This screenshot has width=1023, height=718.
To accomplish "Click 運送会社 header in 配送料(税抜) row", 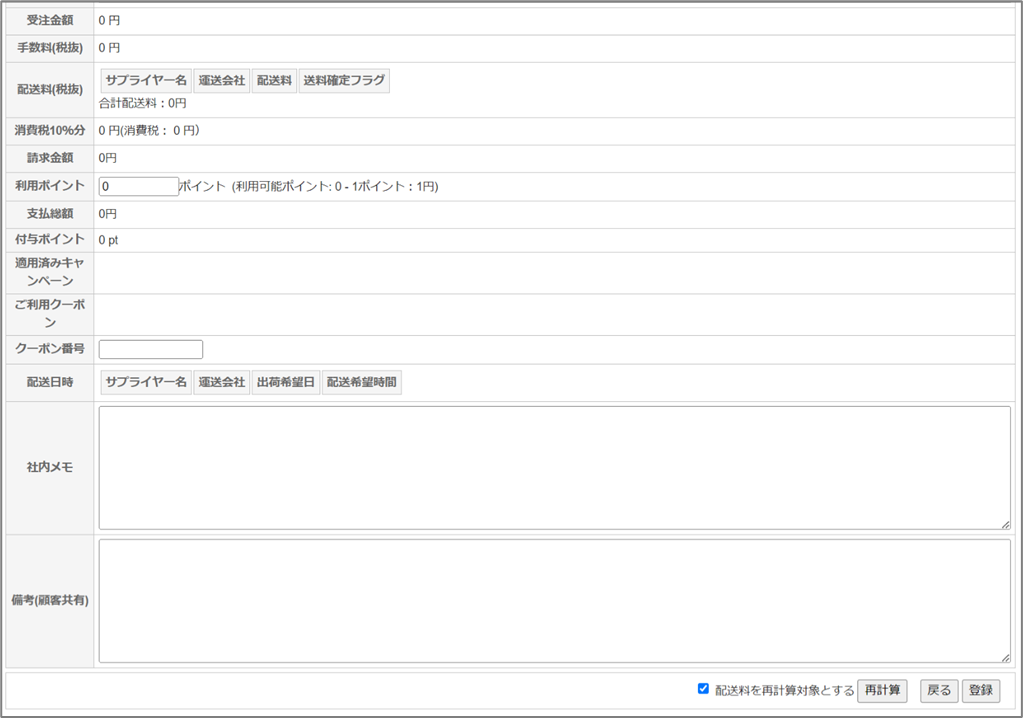I will click(x=221, y=81).
